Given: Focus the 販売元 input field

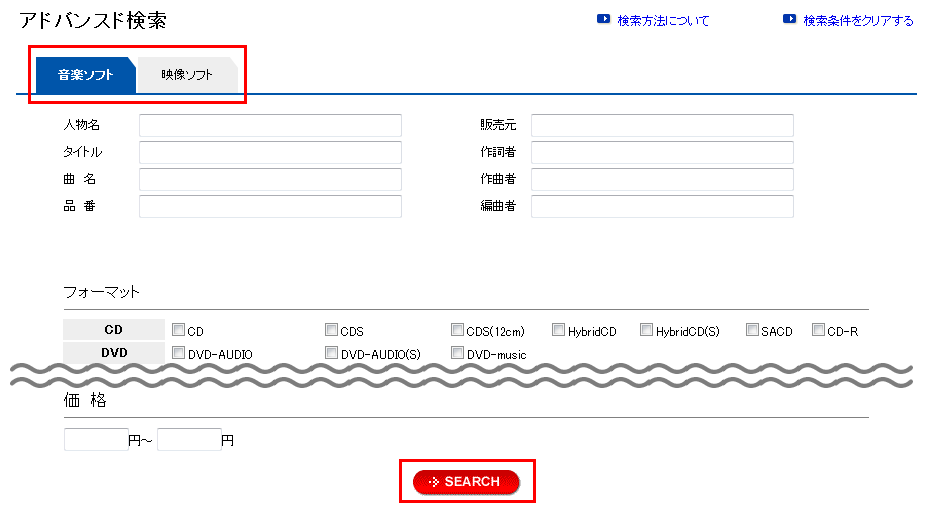Looking at the screenshot, I should coord(662,126).
